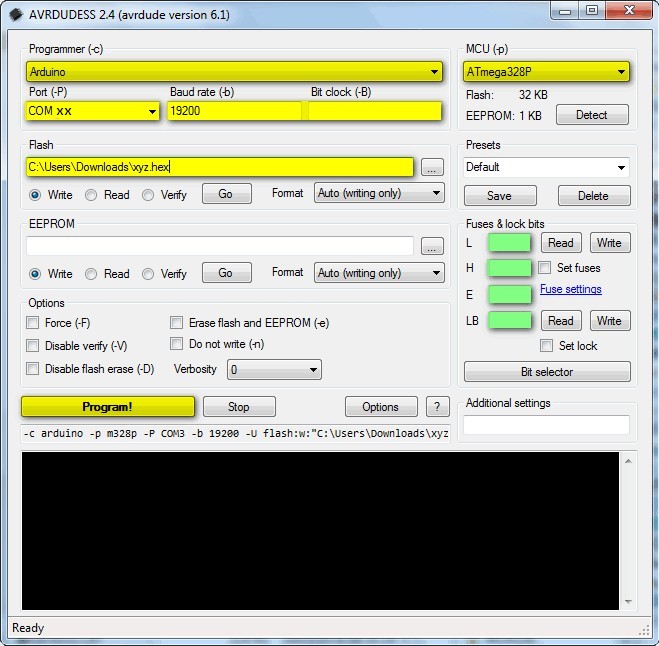This screenshot has height=646, width=659.
Task: Tick the Set fuses checkbox
Action: (x=545, y=268)
